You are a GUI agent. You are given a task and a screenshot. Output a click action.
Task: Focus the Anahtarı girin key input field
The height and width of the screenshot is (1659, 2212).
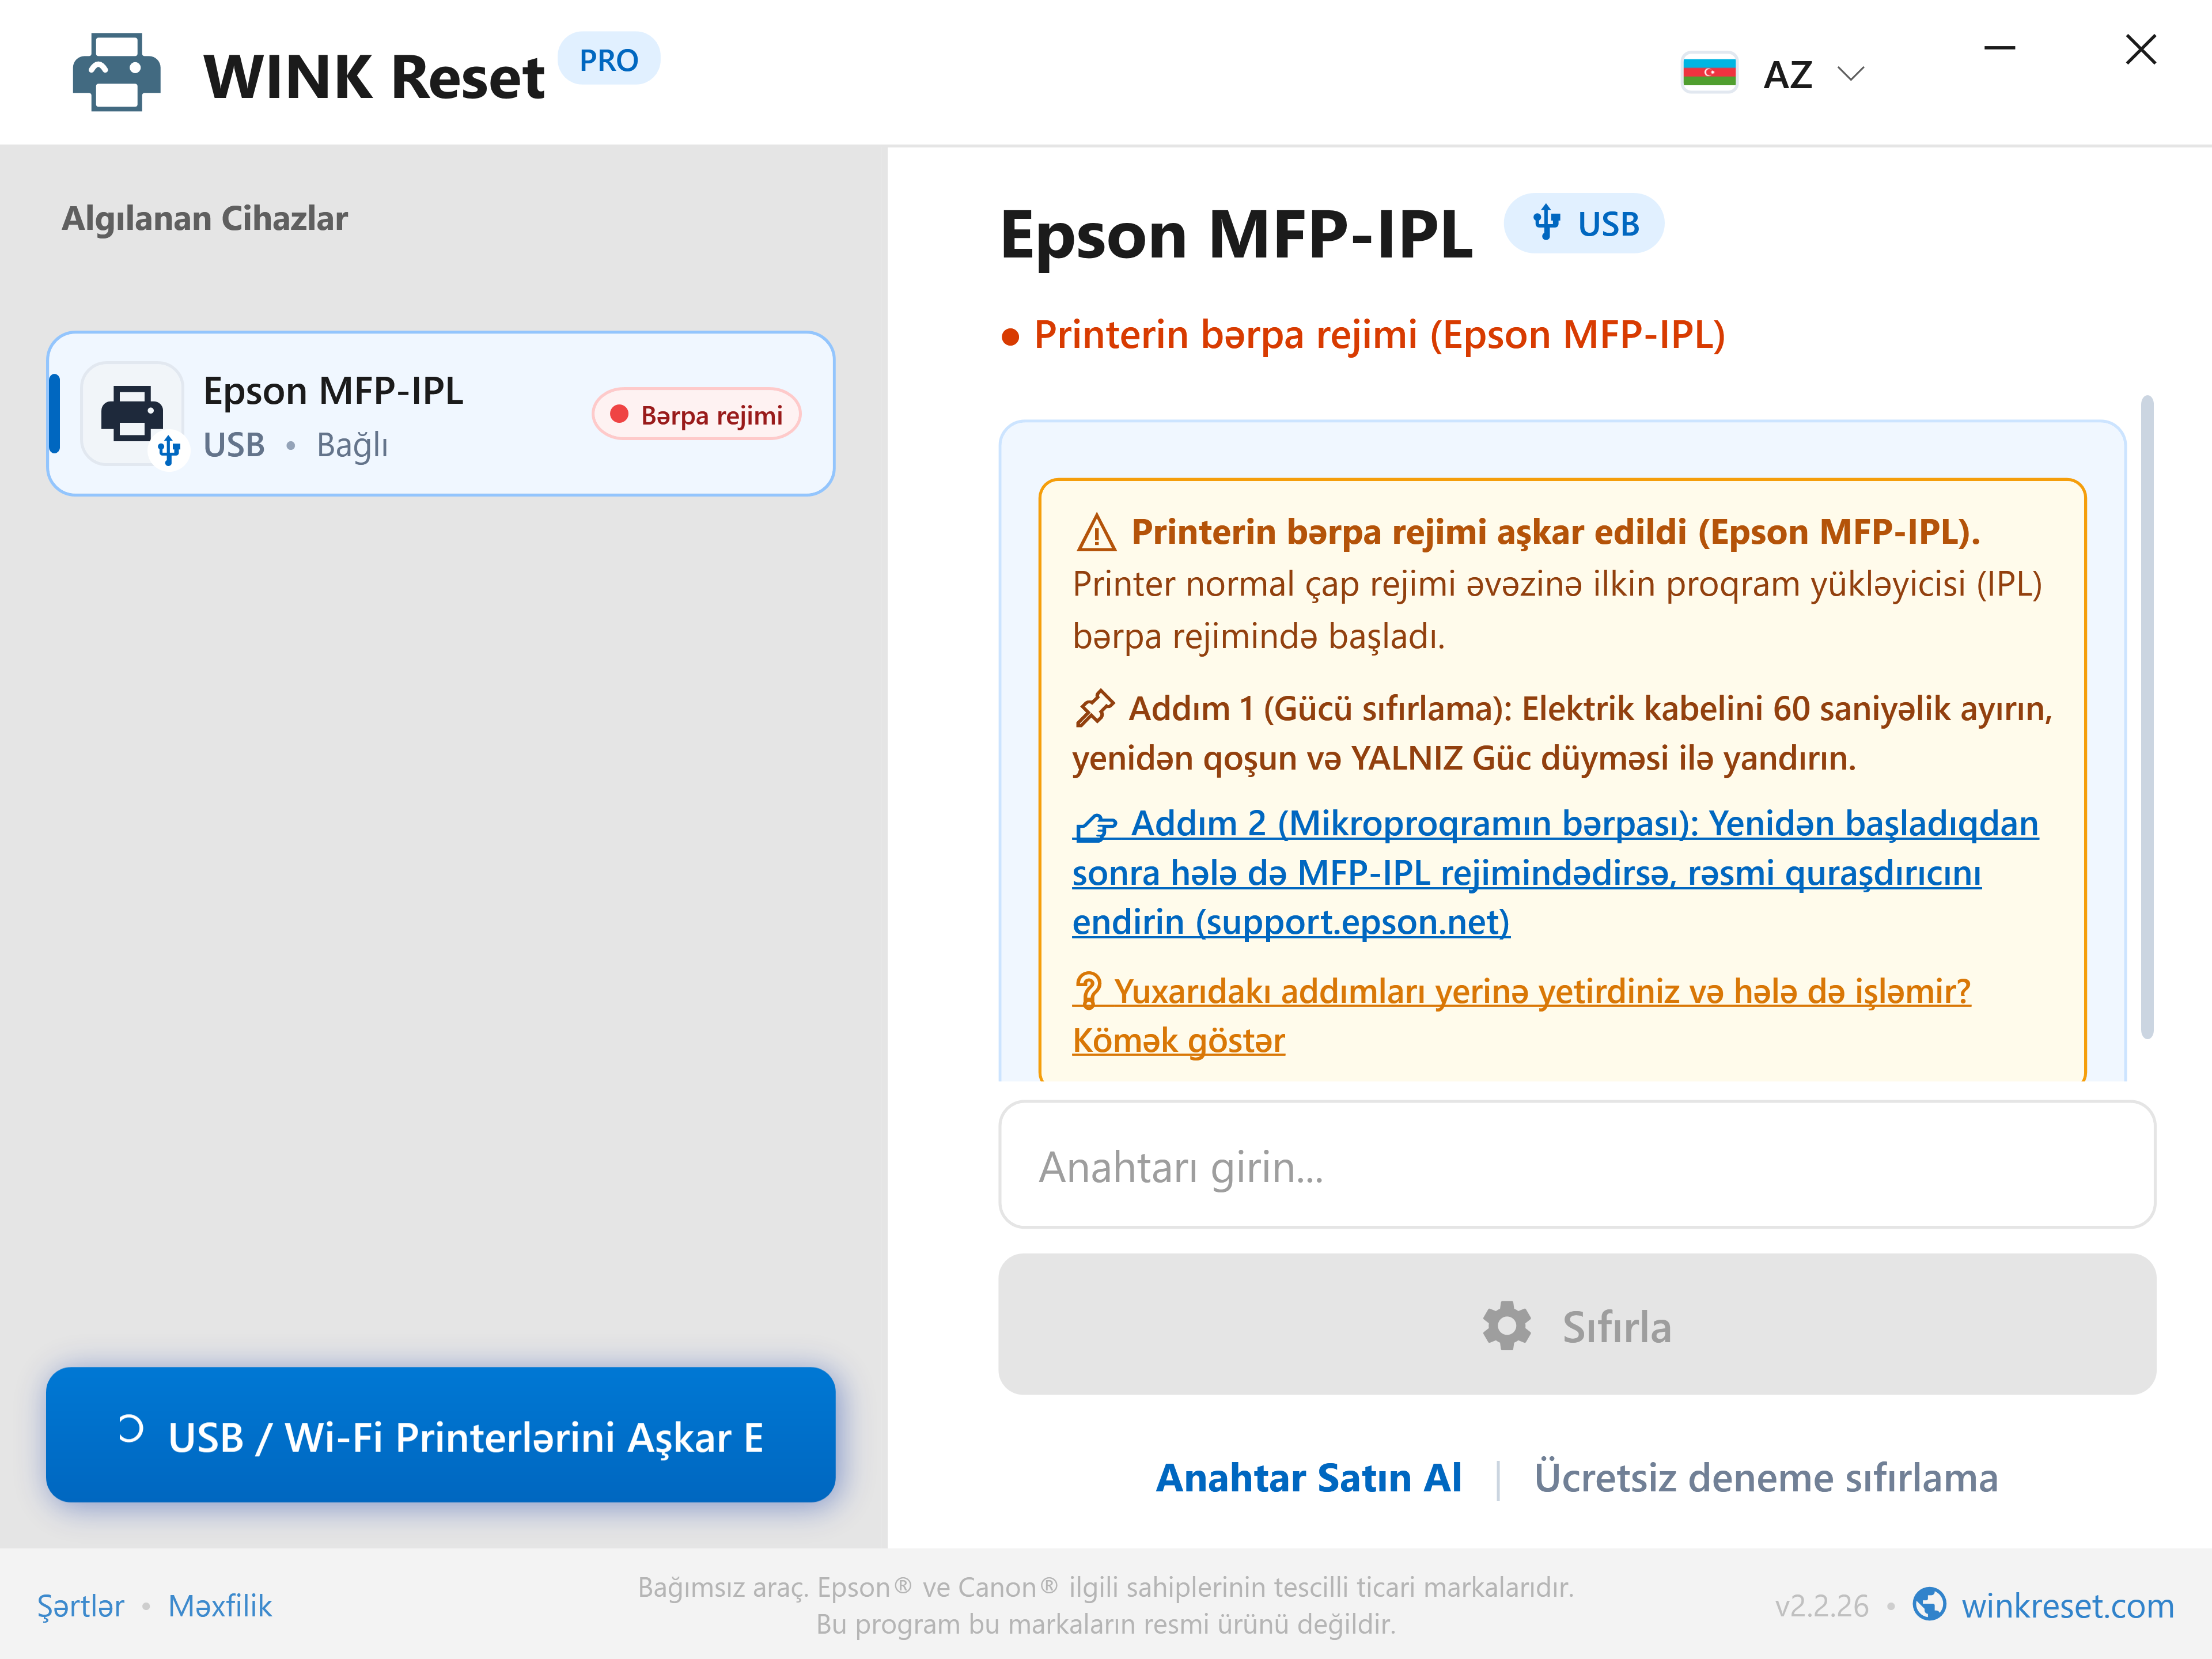point(1576,1165)
